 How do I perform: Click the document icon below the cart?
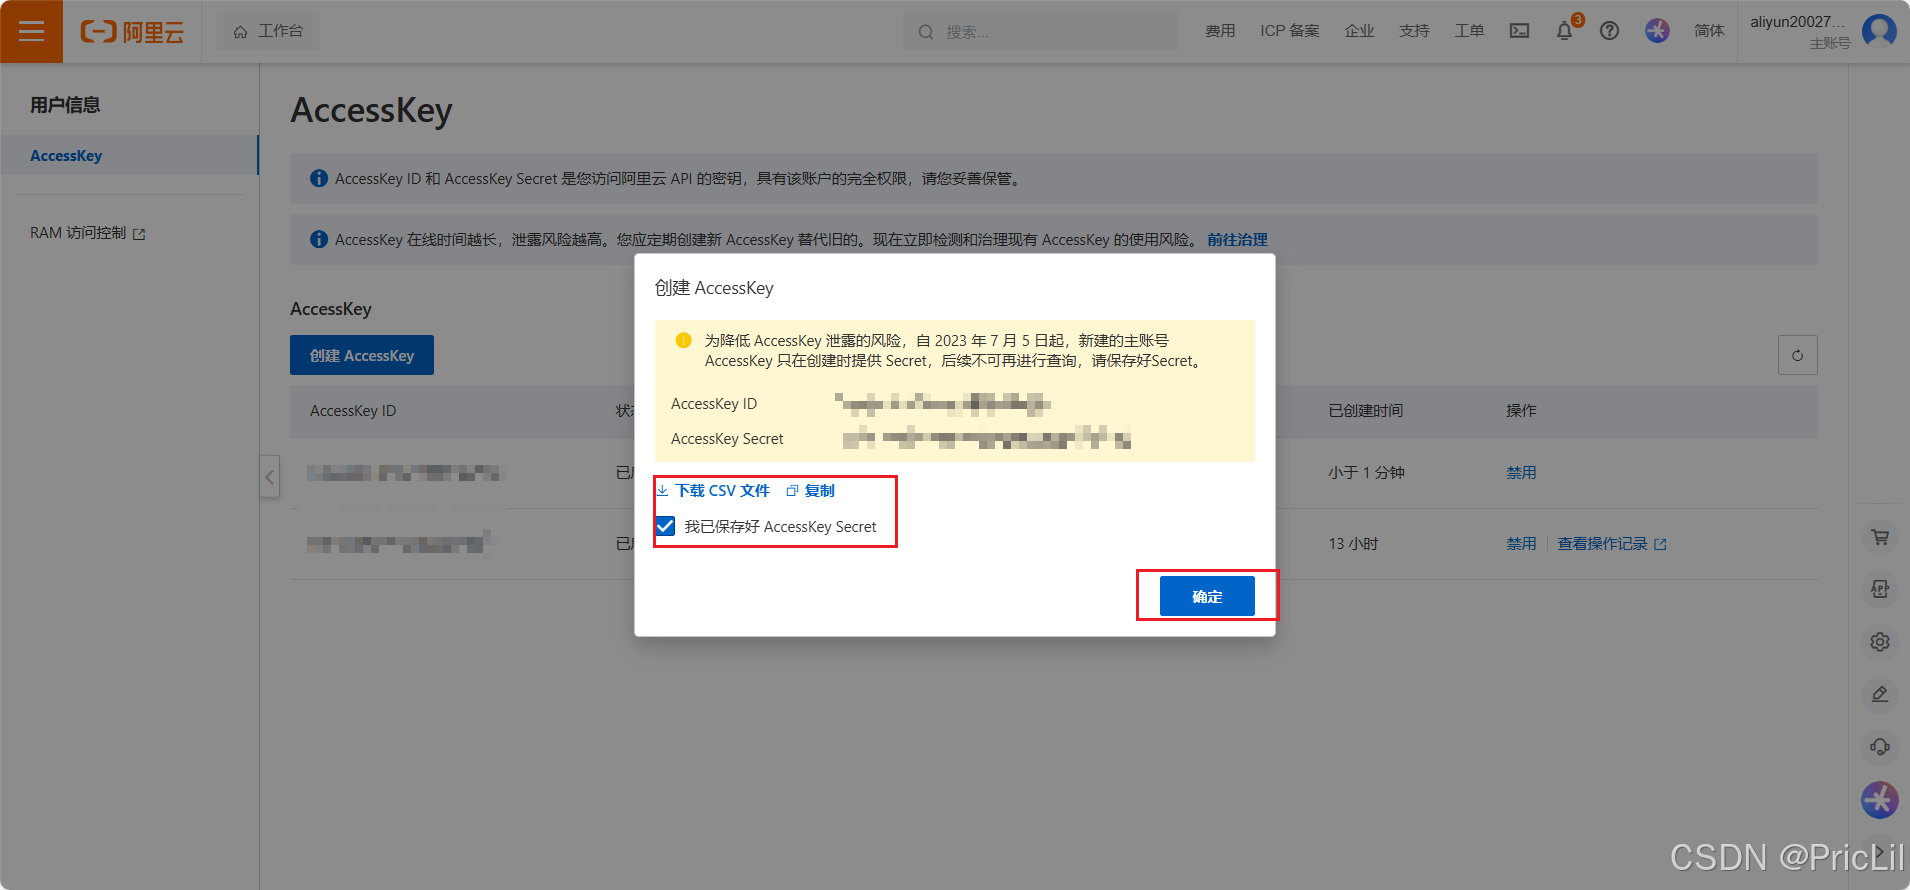(x=1880, y=589)
